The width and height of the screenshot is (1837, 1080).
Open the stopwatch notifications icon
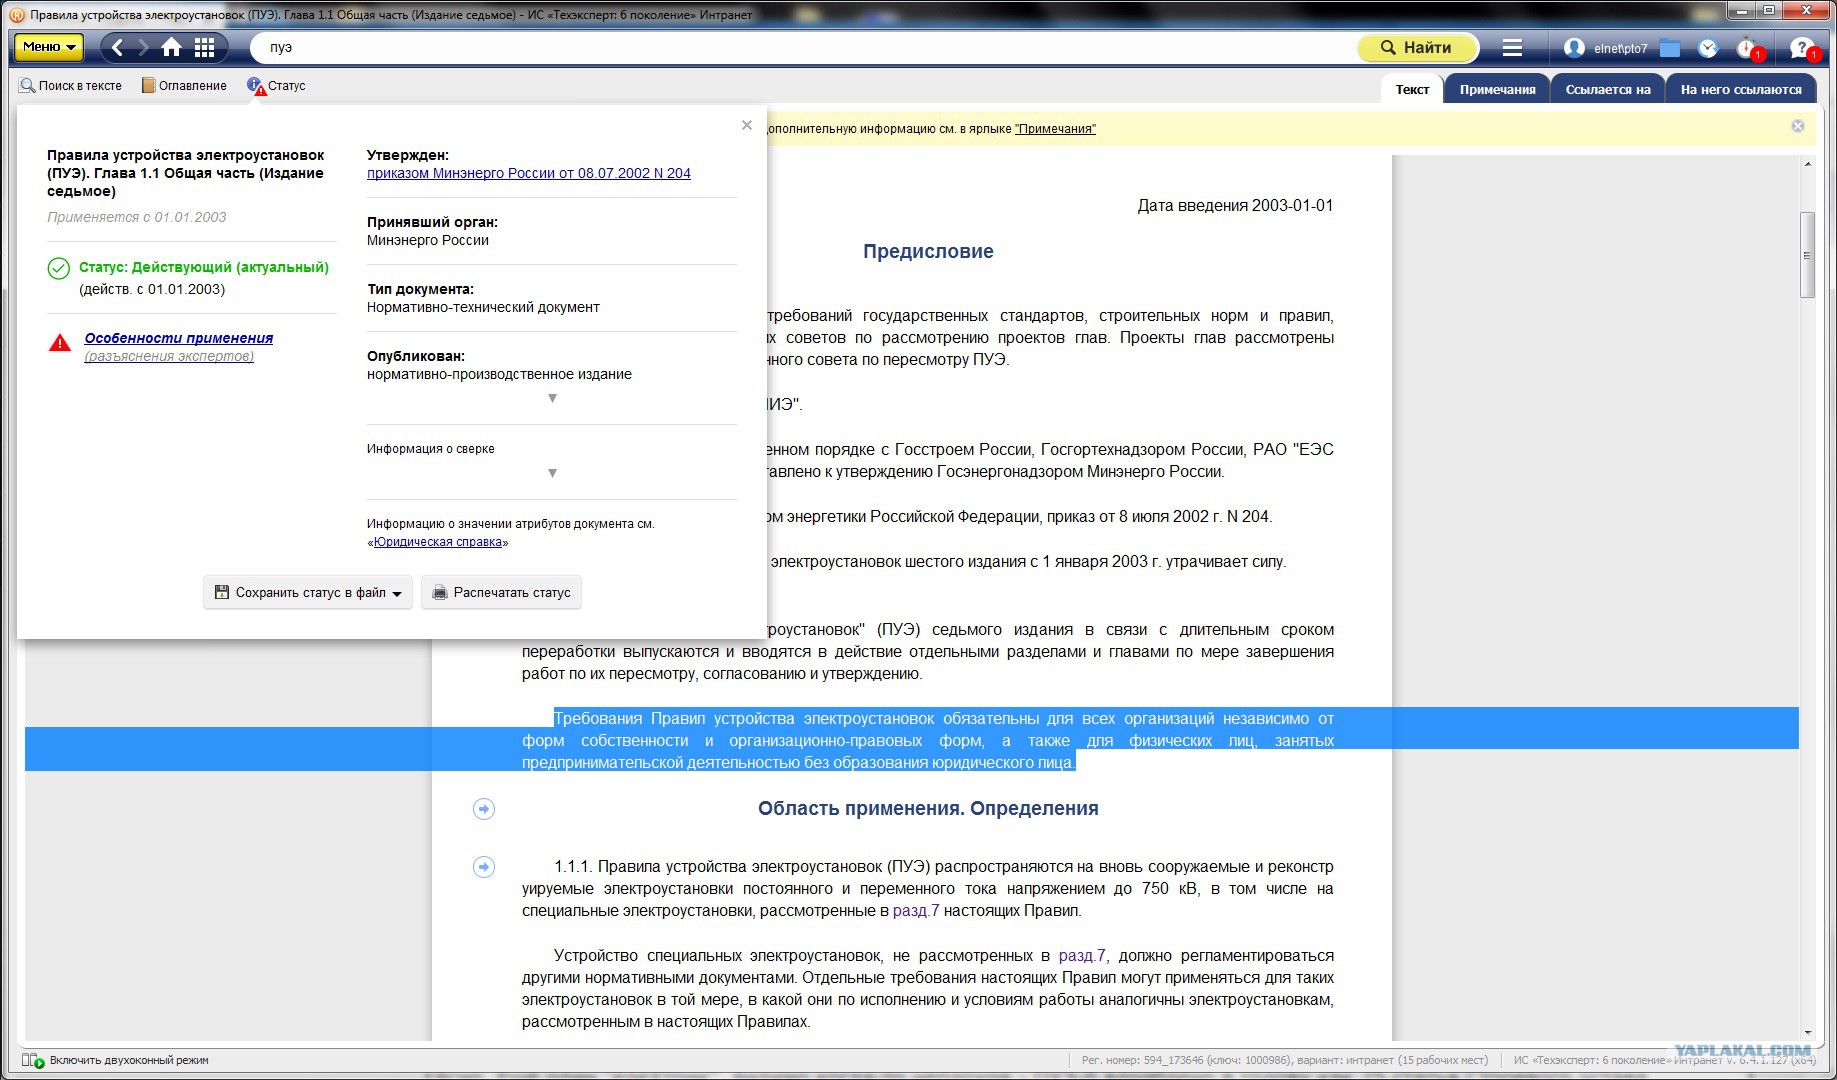(1748, 48)
